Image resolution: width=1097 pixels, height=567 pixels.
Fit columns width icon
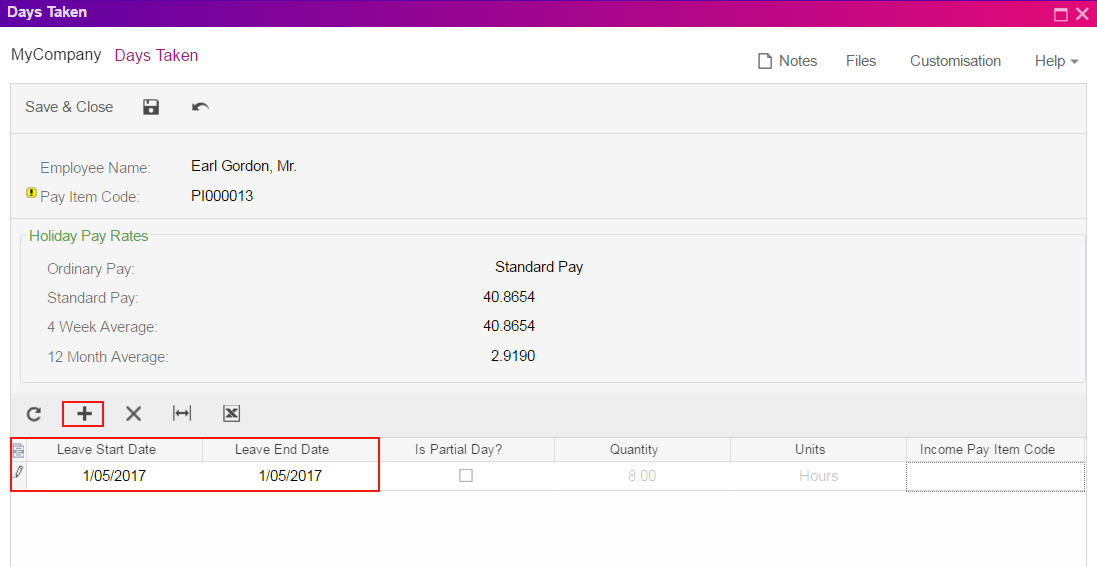182,414
